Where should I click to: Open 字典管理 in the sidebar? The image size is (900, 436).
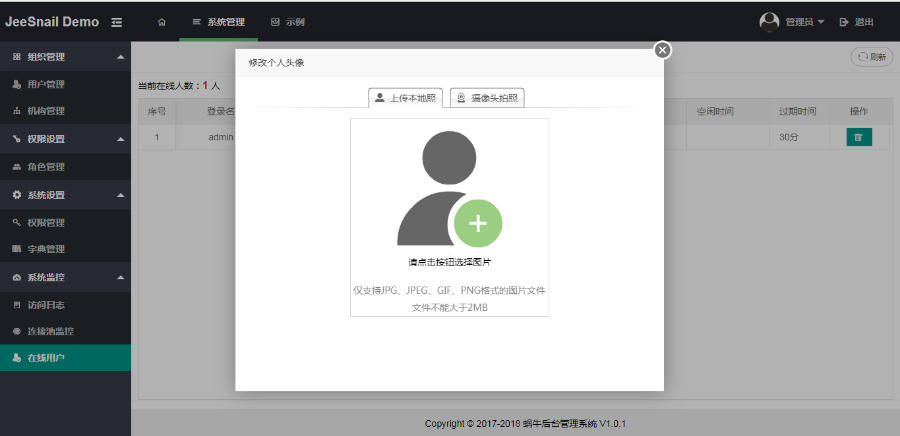pos(65,250)
